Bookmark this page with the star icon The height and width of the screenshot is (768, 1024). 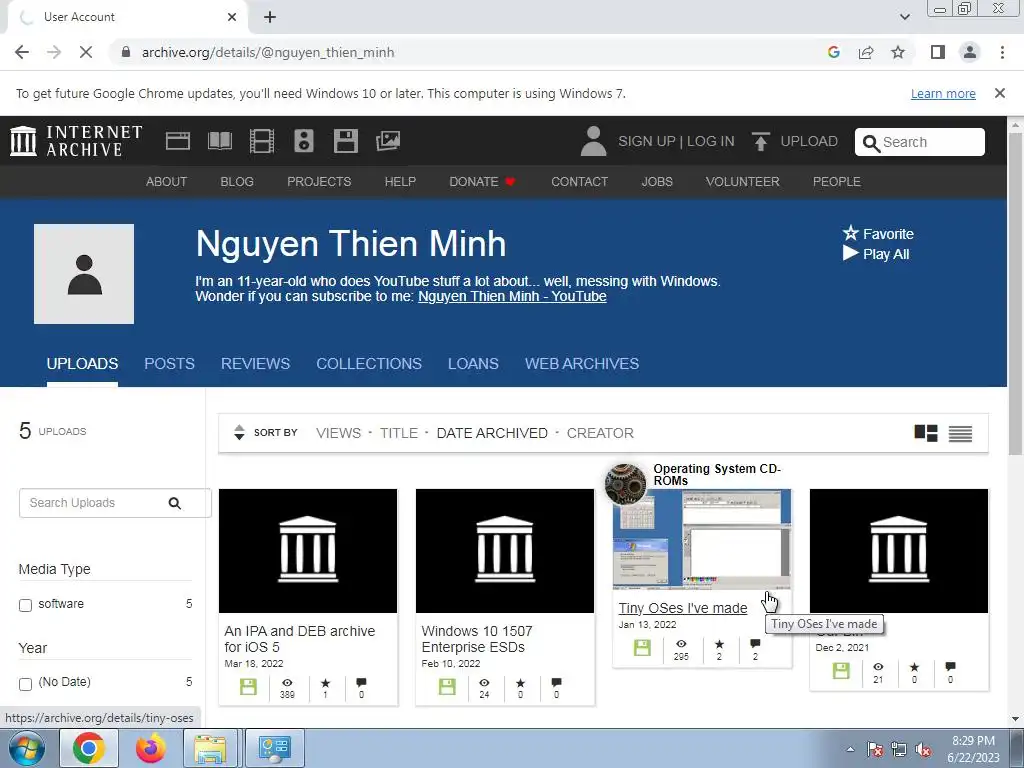(898, 52)
